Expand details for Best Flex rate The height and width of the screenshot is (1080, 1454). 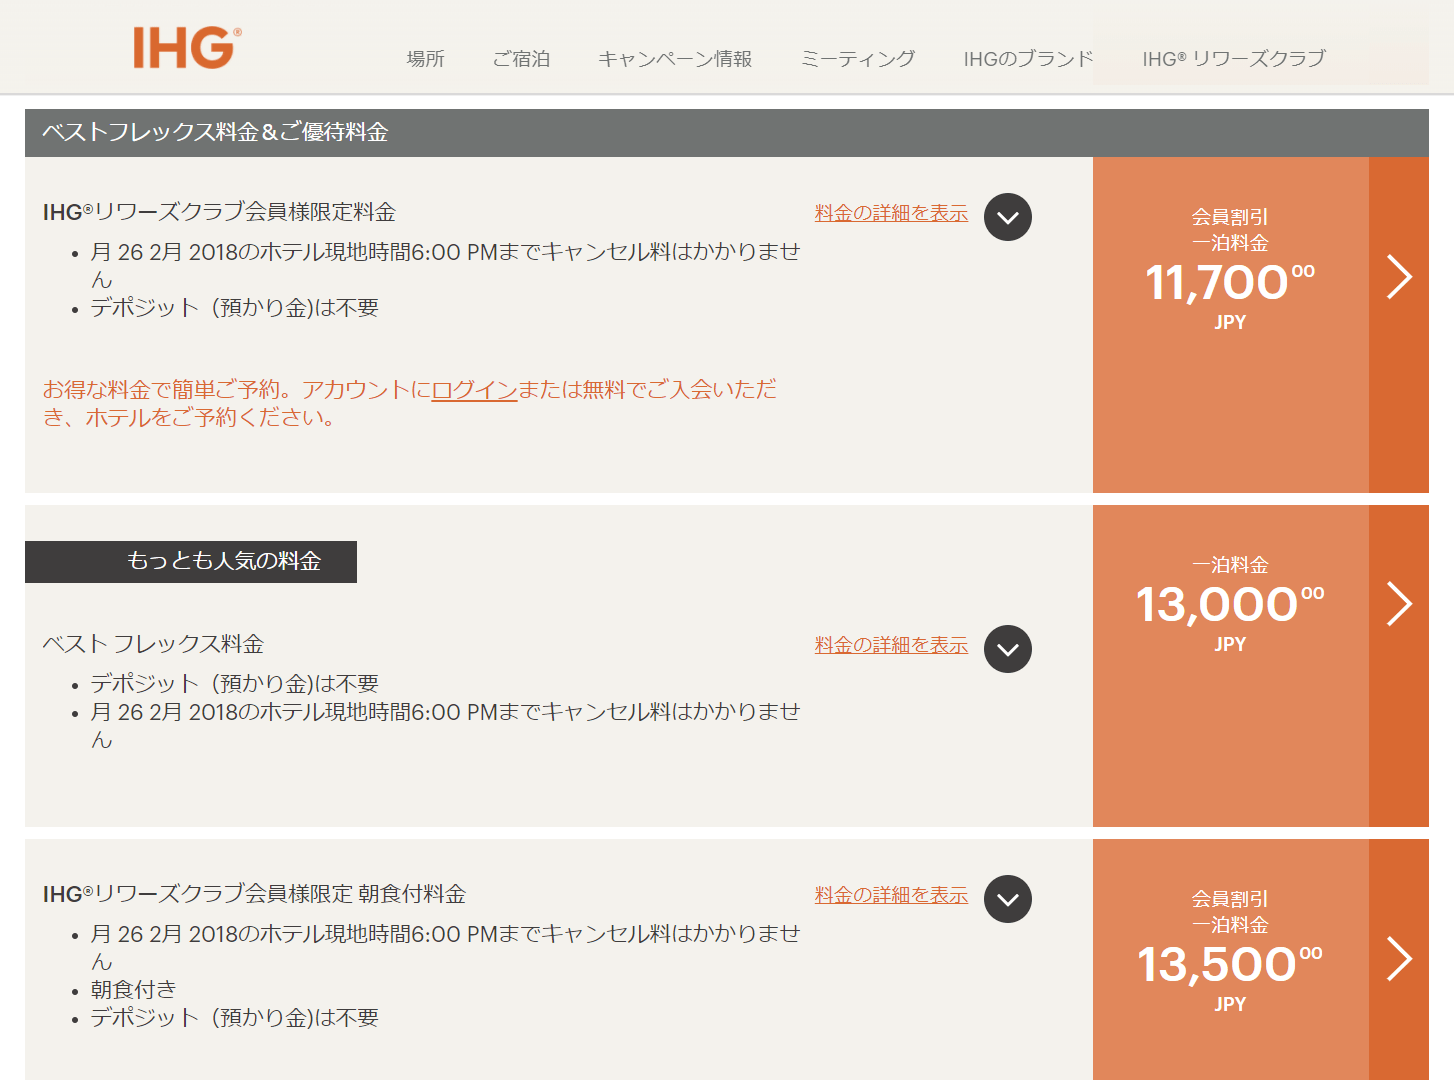click(1007, 649)
